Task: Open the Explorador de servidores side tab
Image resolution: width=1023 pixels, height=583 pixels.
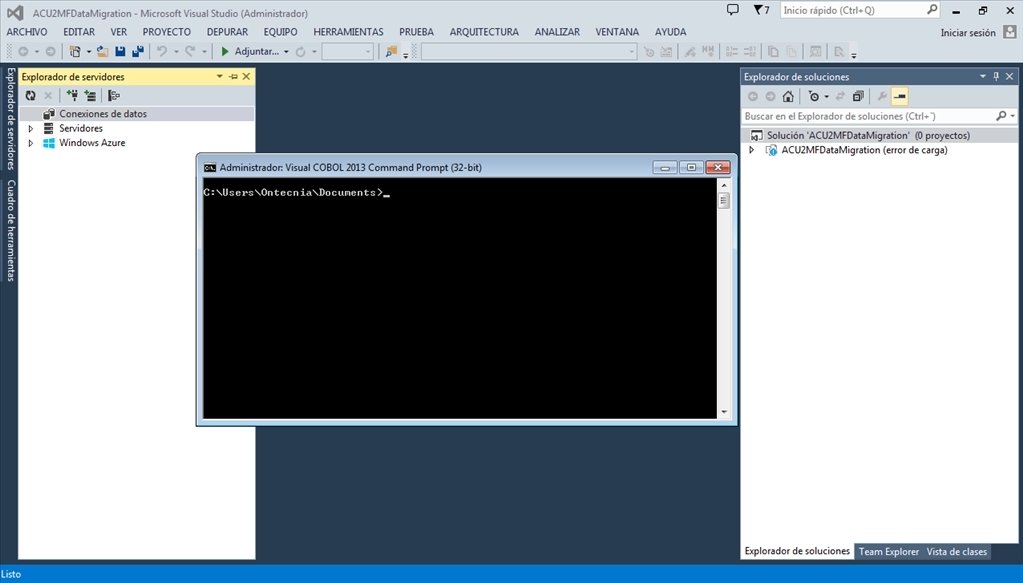Action: click(x=10, y=119)
